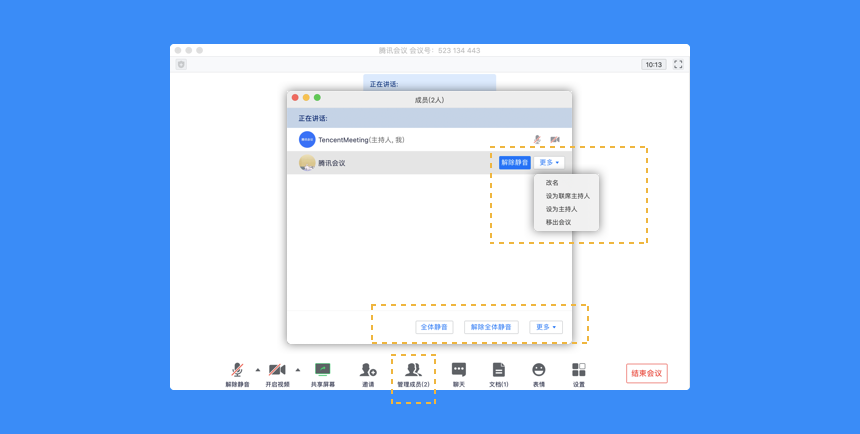Click the TencentMeeting blue avatar
Screen dimensions: 860x434
click(307, 139)
